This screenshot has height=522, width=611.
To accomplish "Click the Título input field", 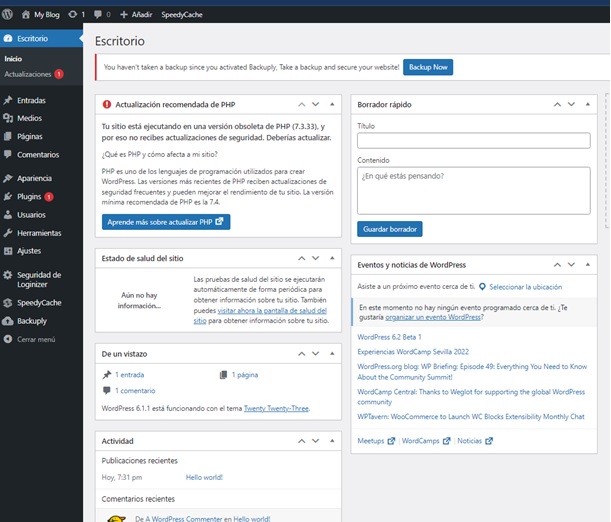I will [473, 141].
